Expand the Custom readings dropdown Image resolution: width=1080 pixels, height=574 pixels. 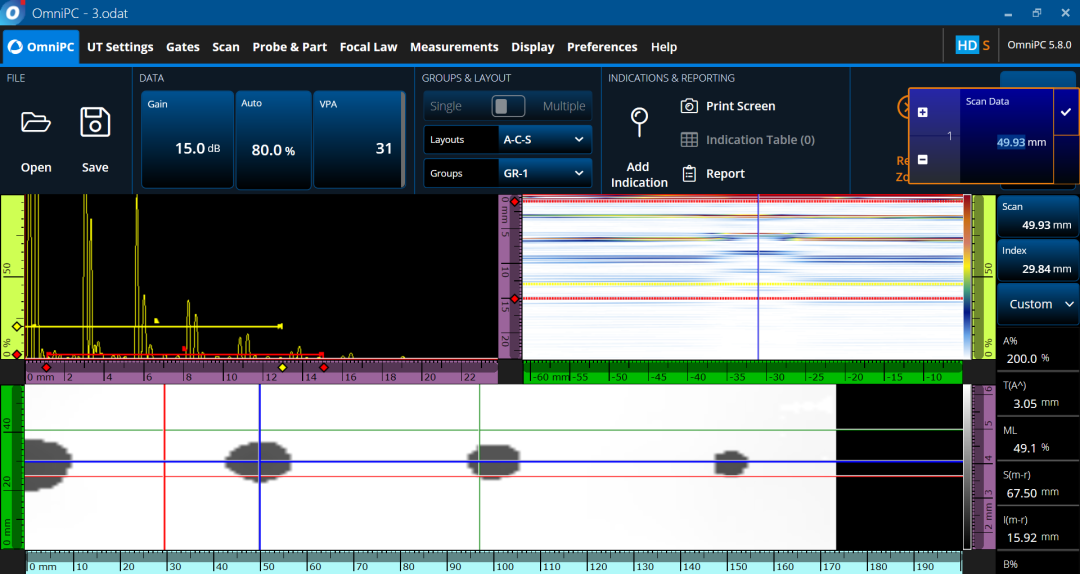(1038, 304)
